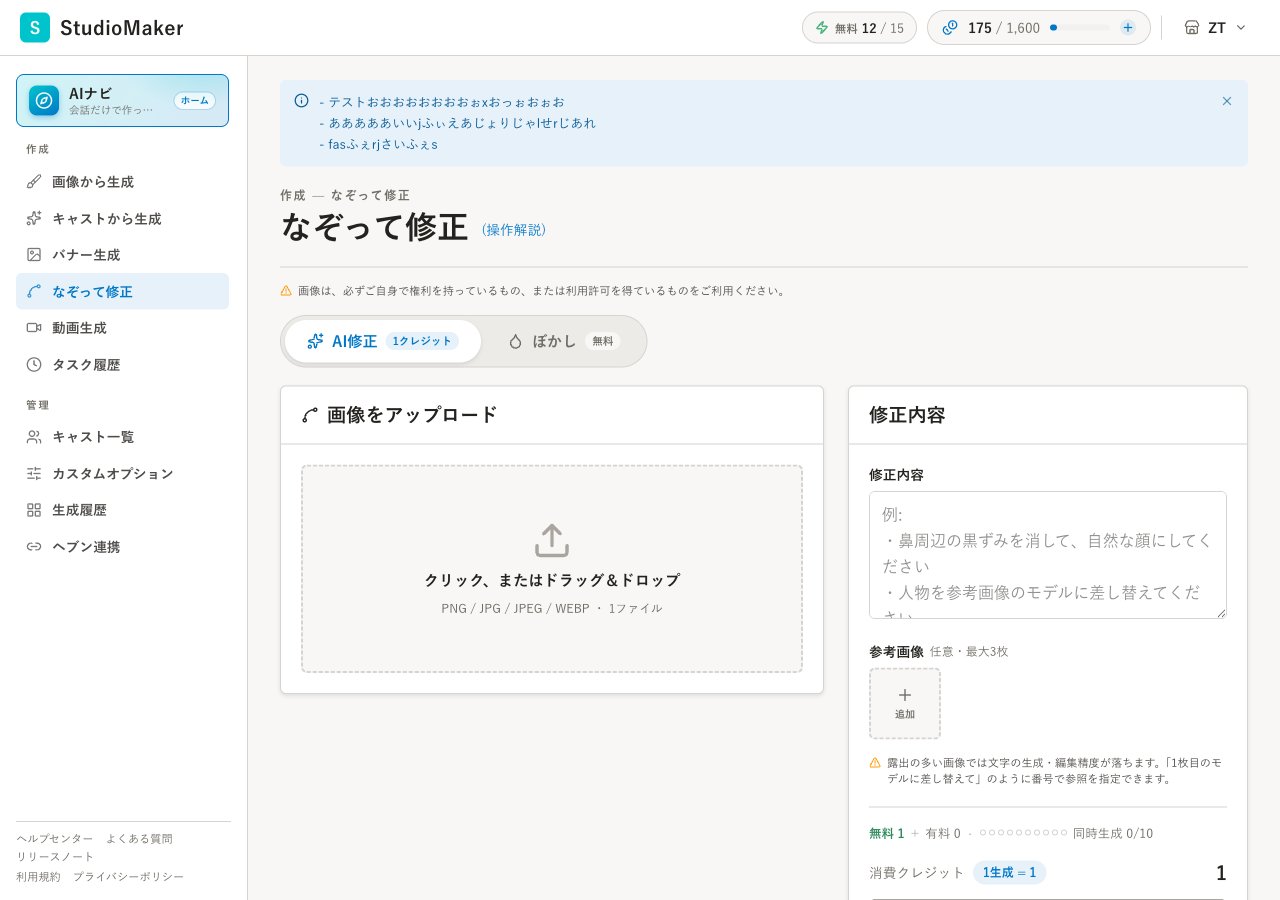Screen dimensions: 1280x900
Task: Click the curve icon beside 画像をアップロード heading
Action: (310, 415)
